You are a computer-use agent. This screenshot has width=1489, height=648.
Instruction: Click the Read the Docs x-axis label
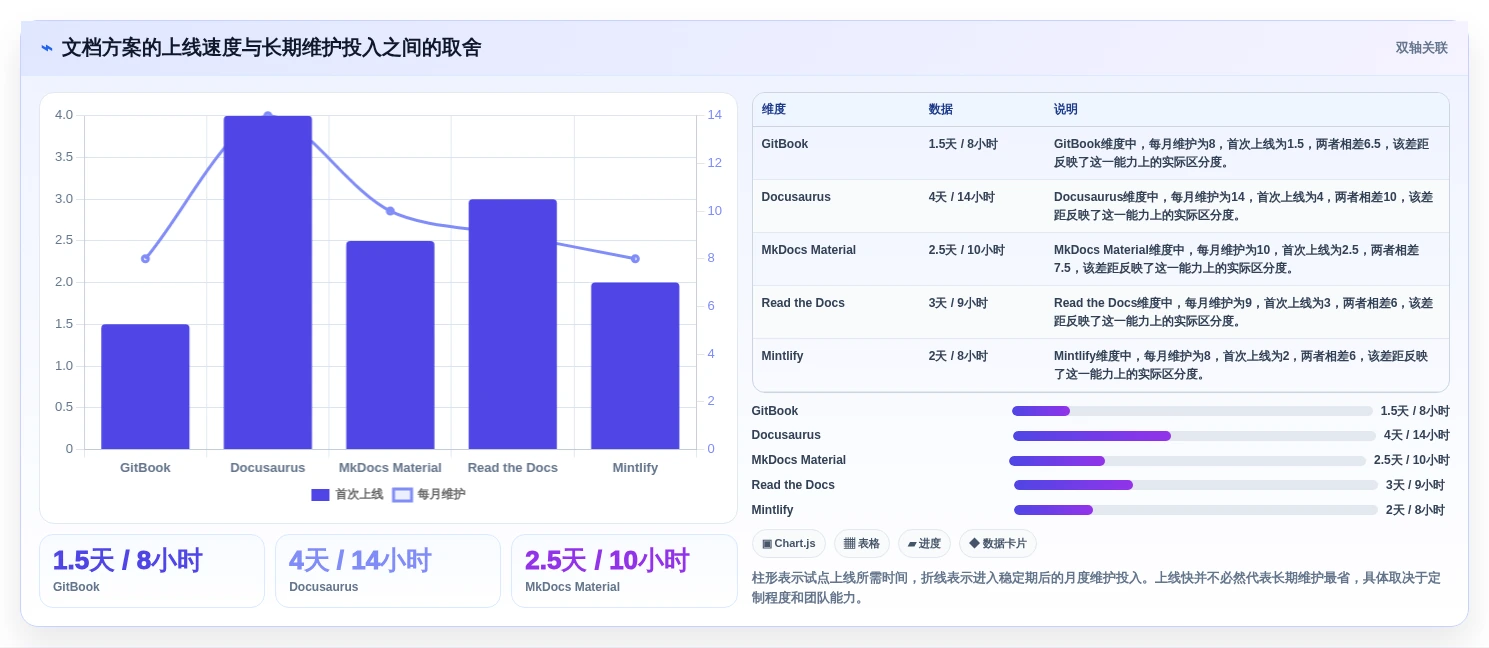pos(513,468)
